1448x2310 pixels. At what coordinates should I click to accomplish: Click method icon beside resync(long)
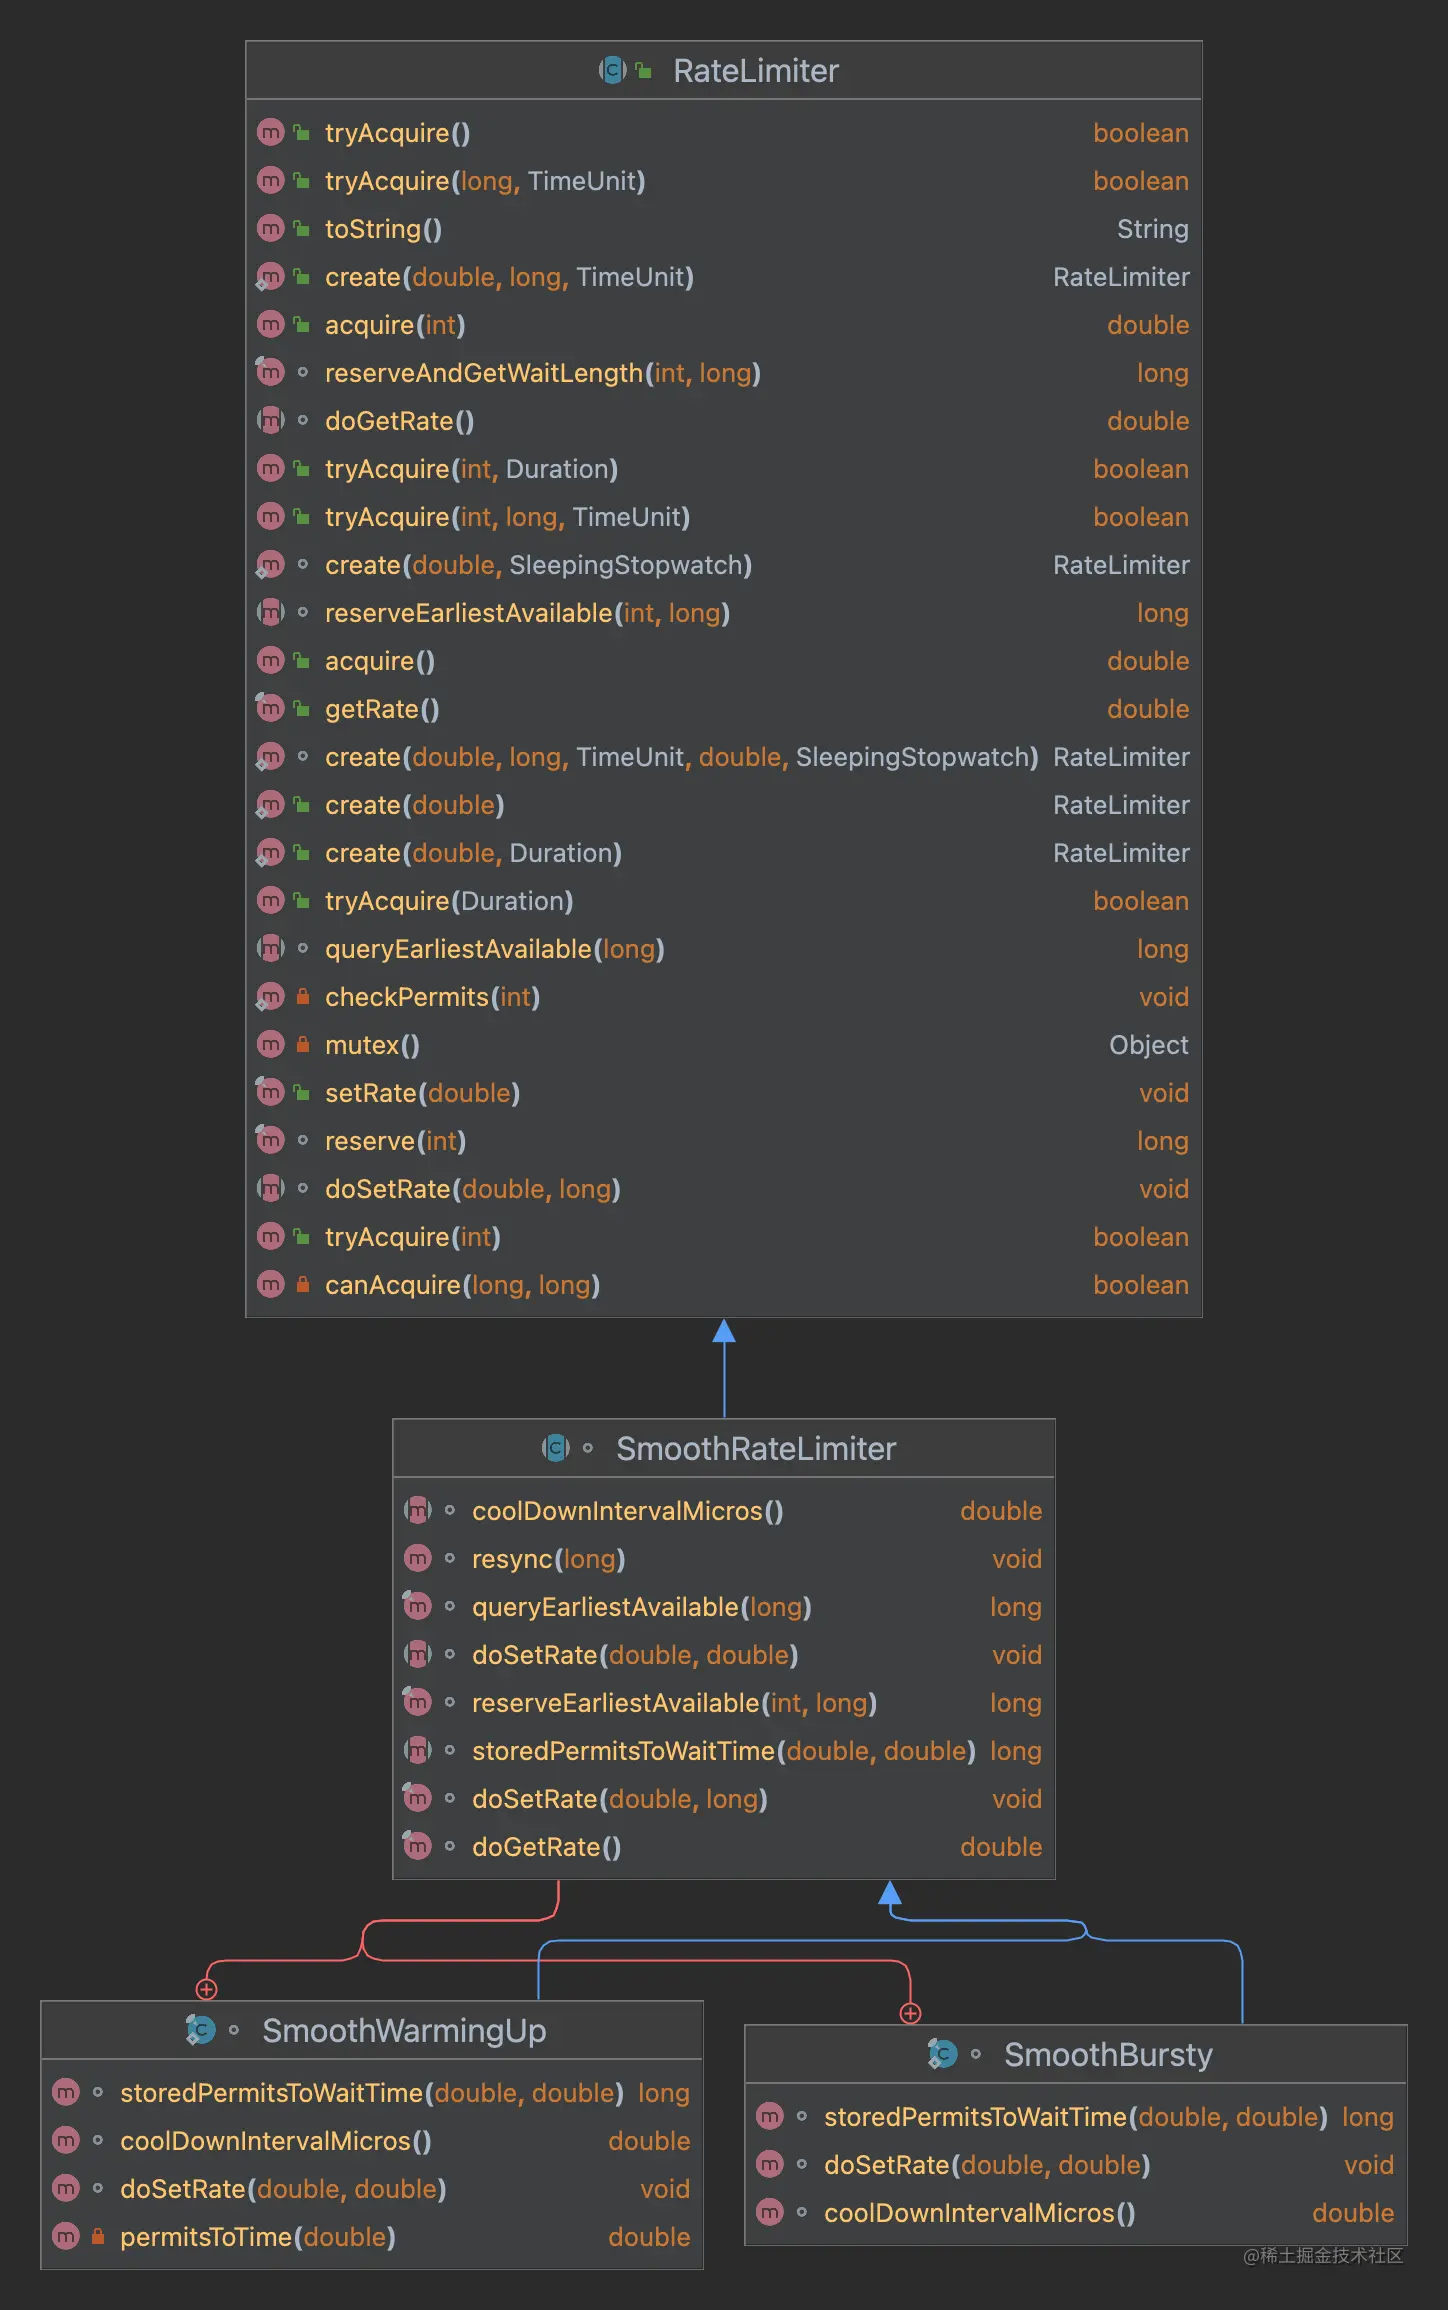(417, 1558)
